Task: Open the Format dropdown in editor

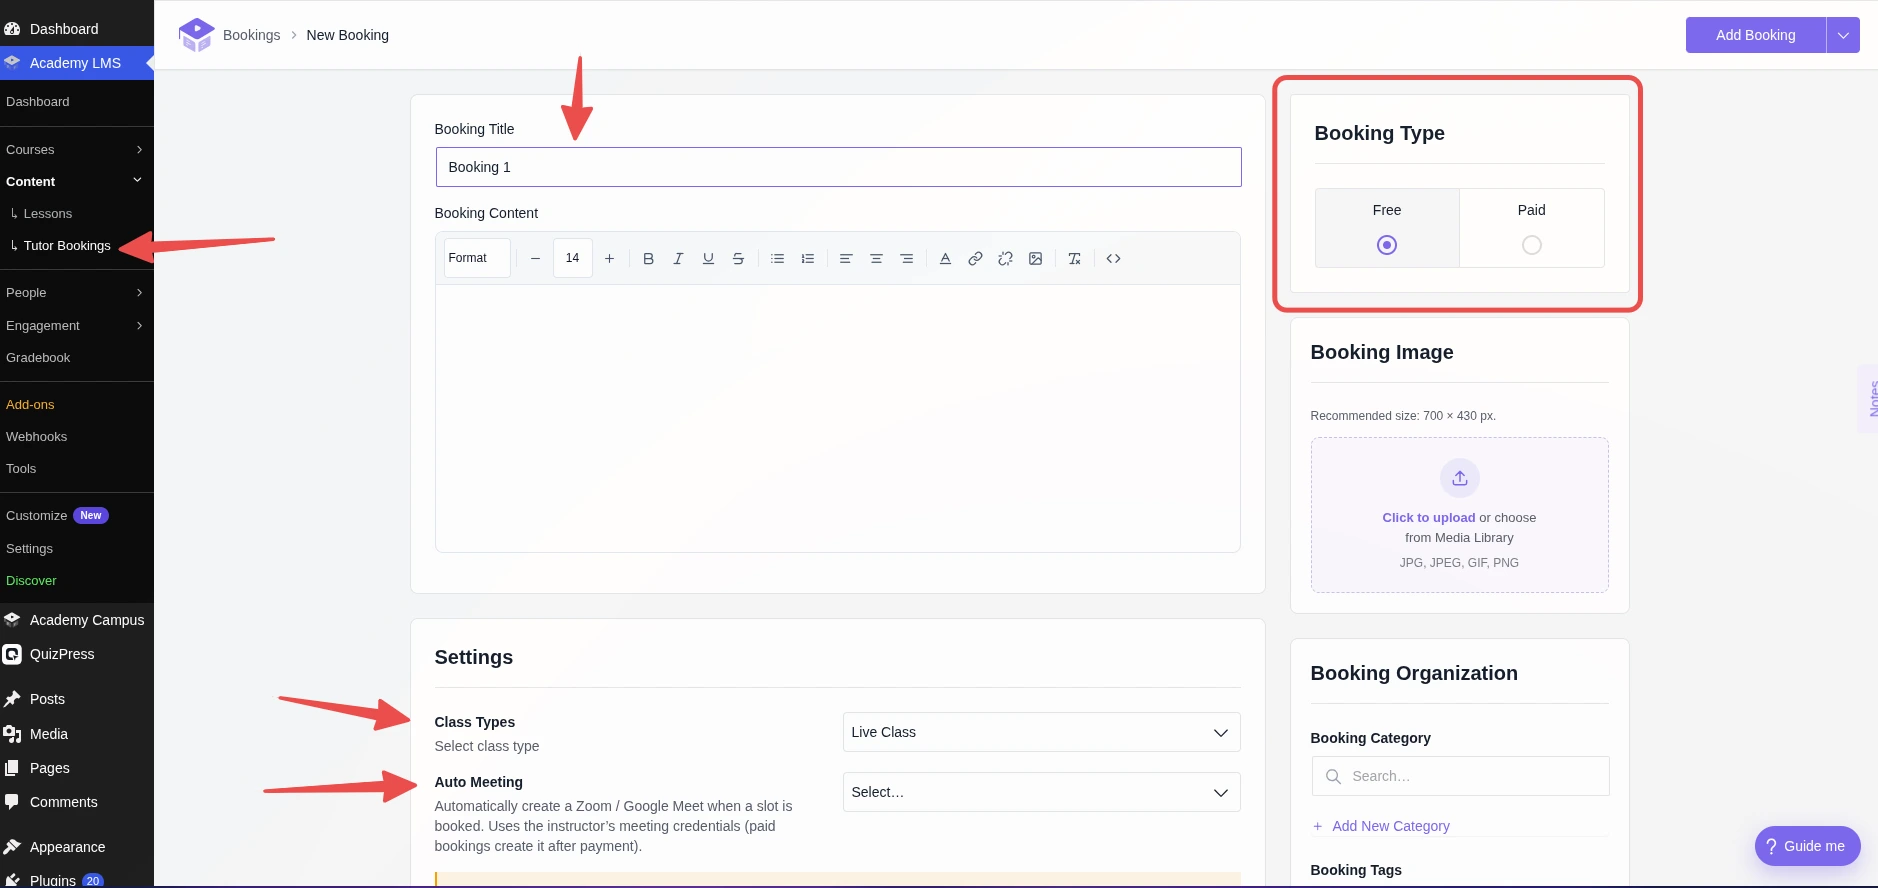Action: 477,258
